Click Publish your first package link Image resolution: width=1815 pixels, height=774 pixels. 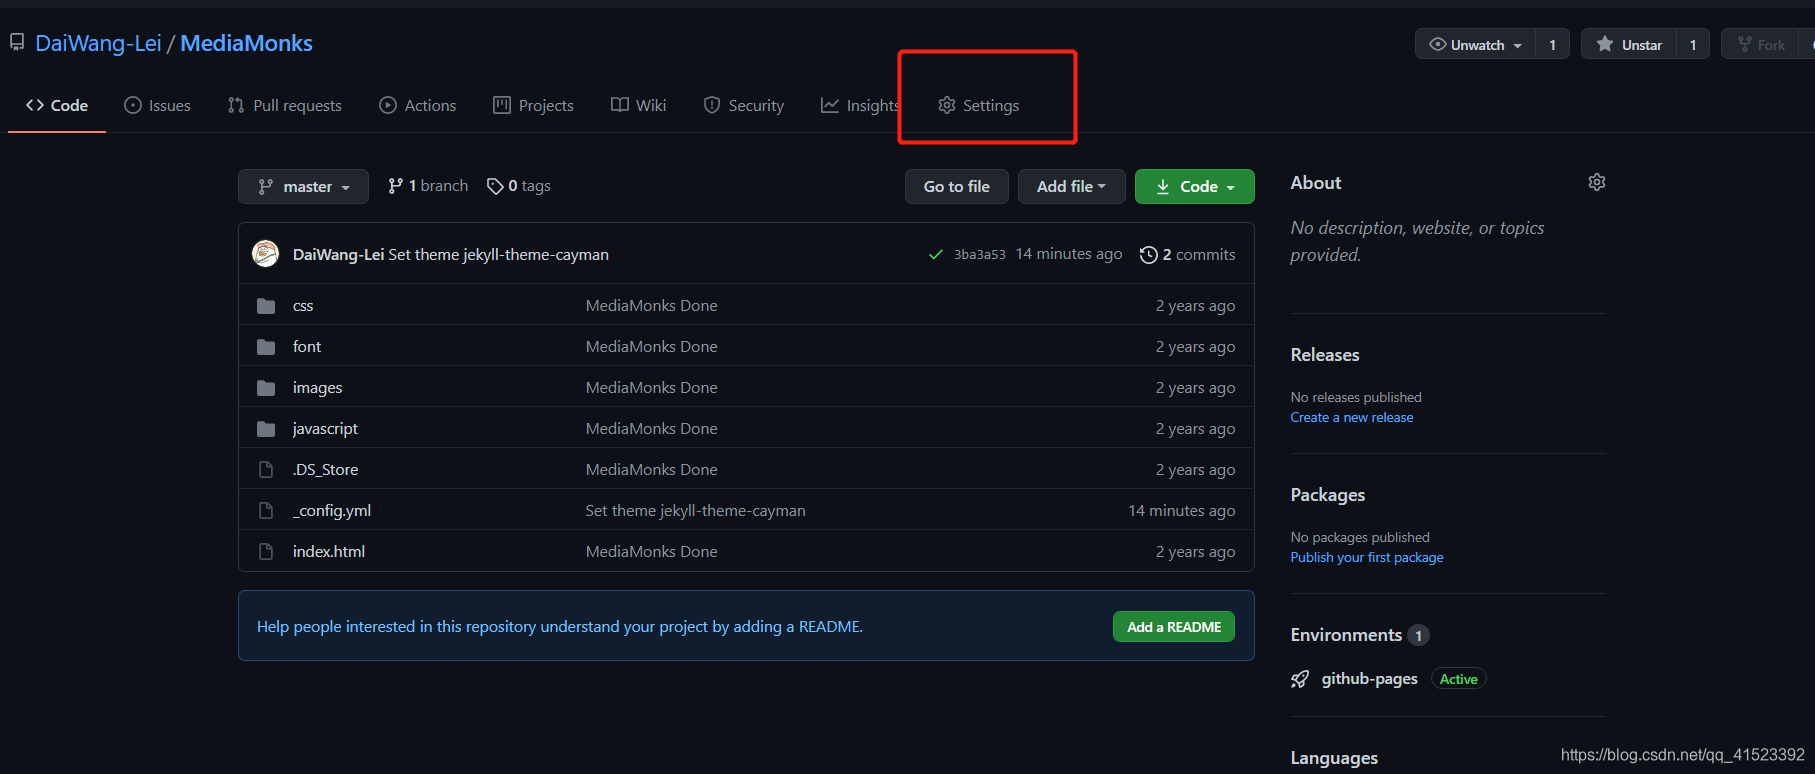(1367, 557)
